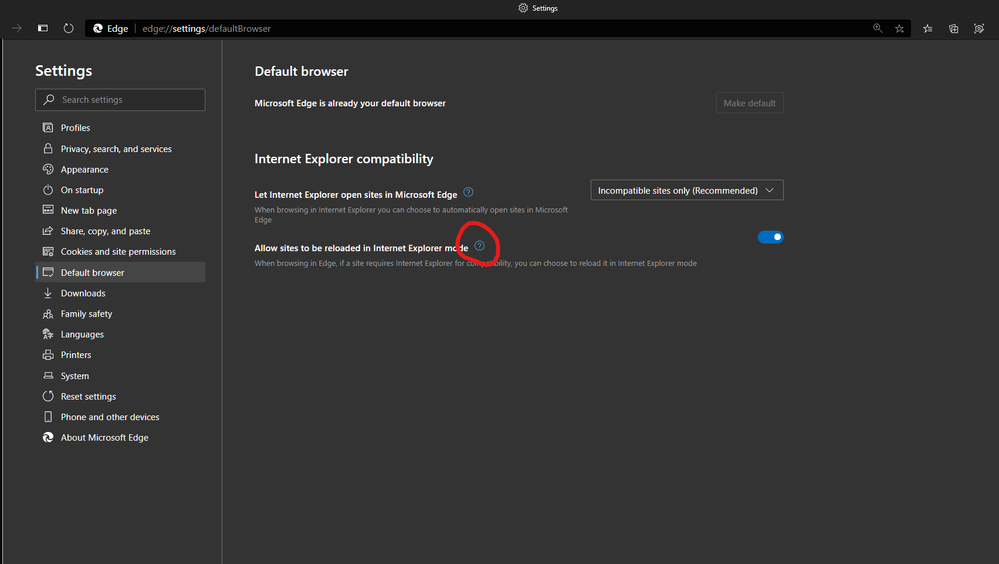Add this page to favorites with the star icon
999x564 pixels.
pyautogui.click(x=899, y=29)
